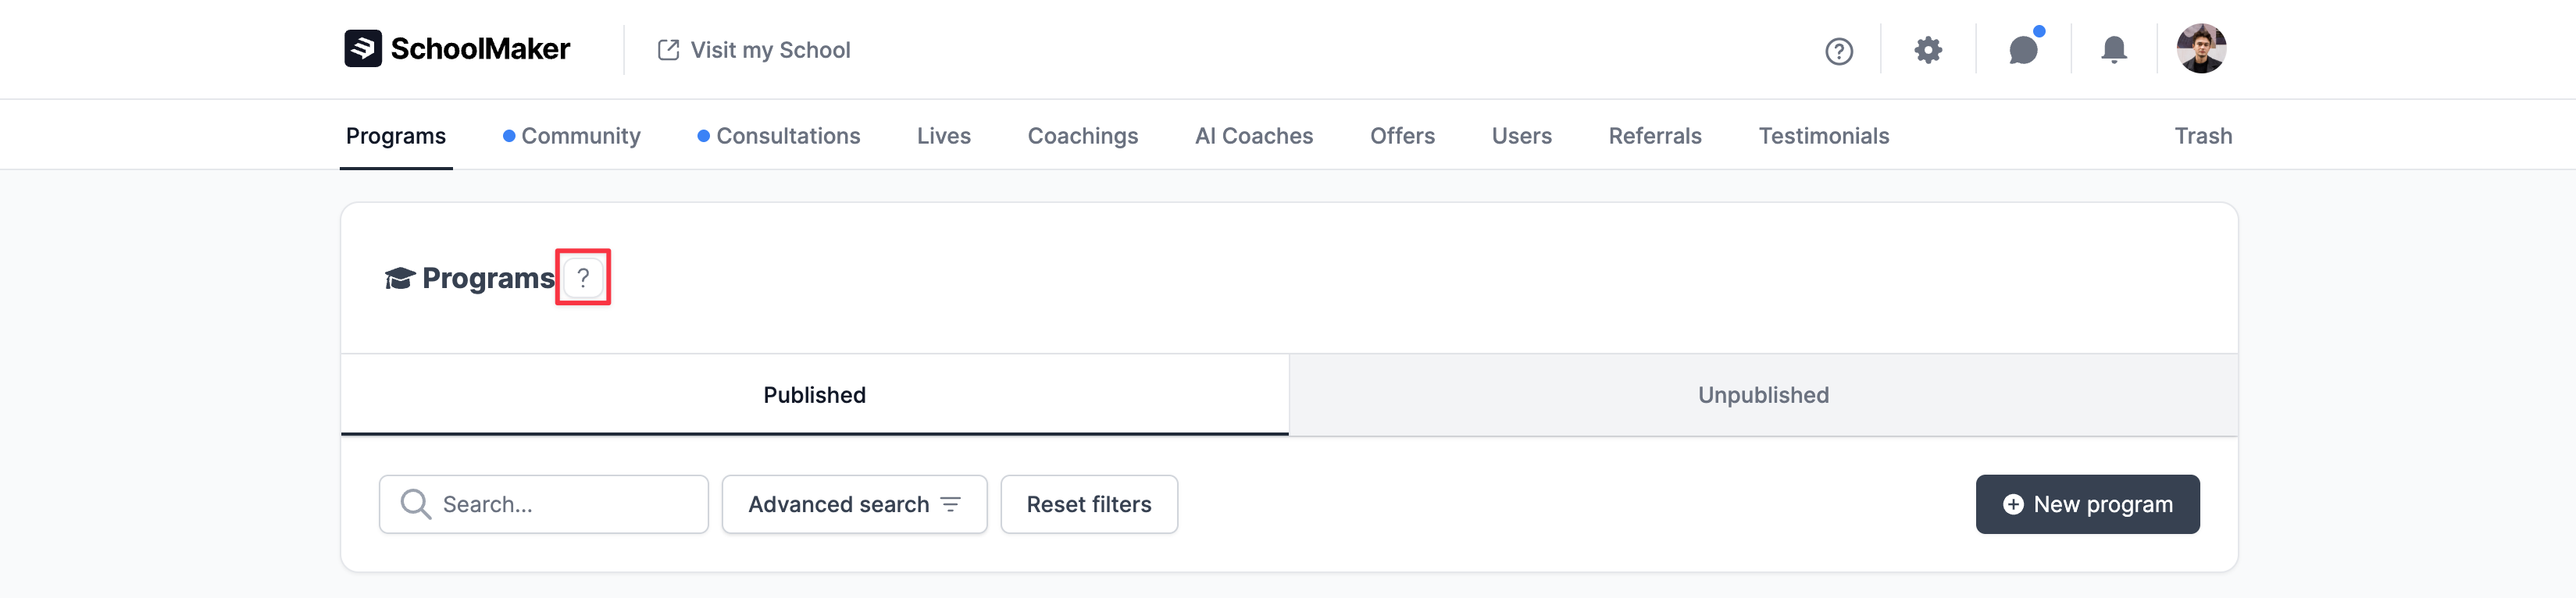Open the chat messages bubble icon

(x=2022, y=50)
